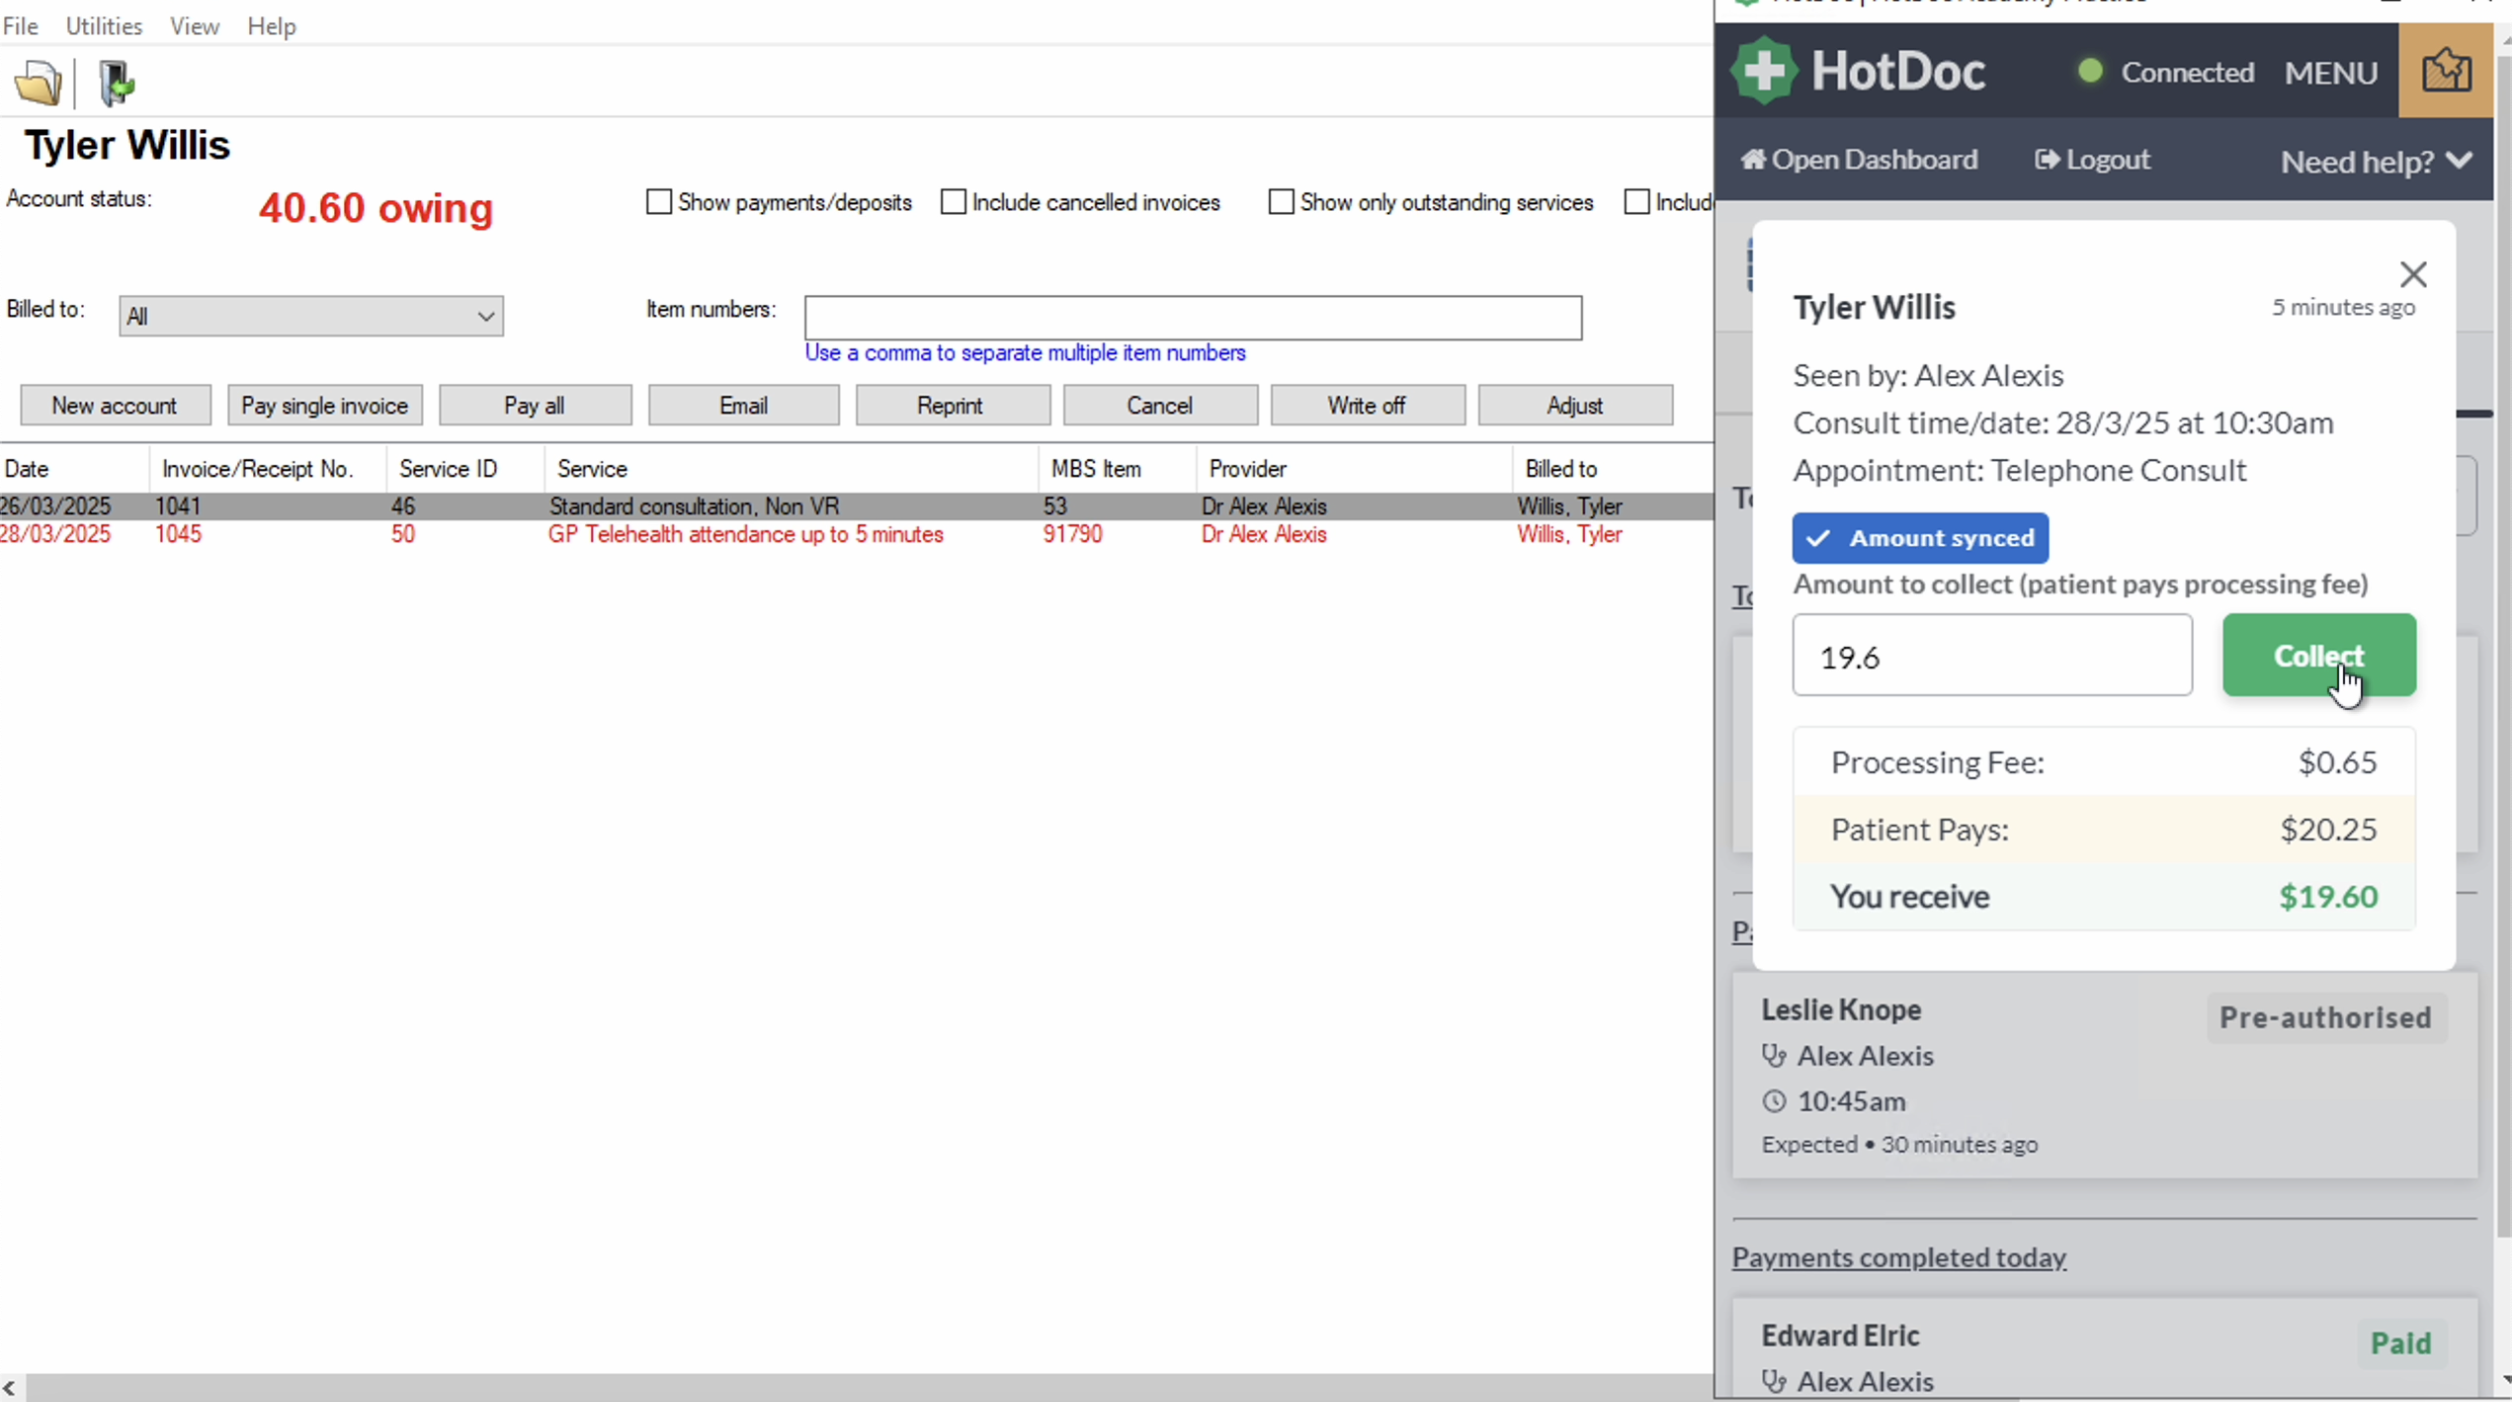
Task: Click the Email button
Action: pyautogui.click(x=743, y=405)
